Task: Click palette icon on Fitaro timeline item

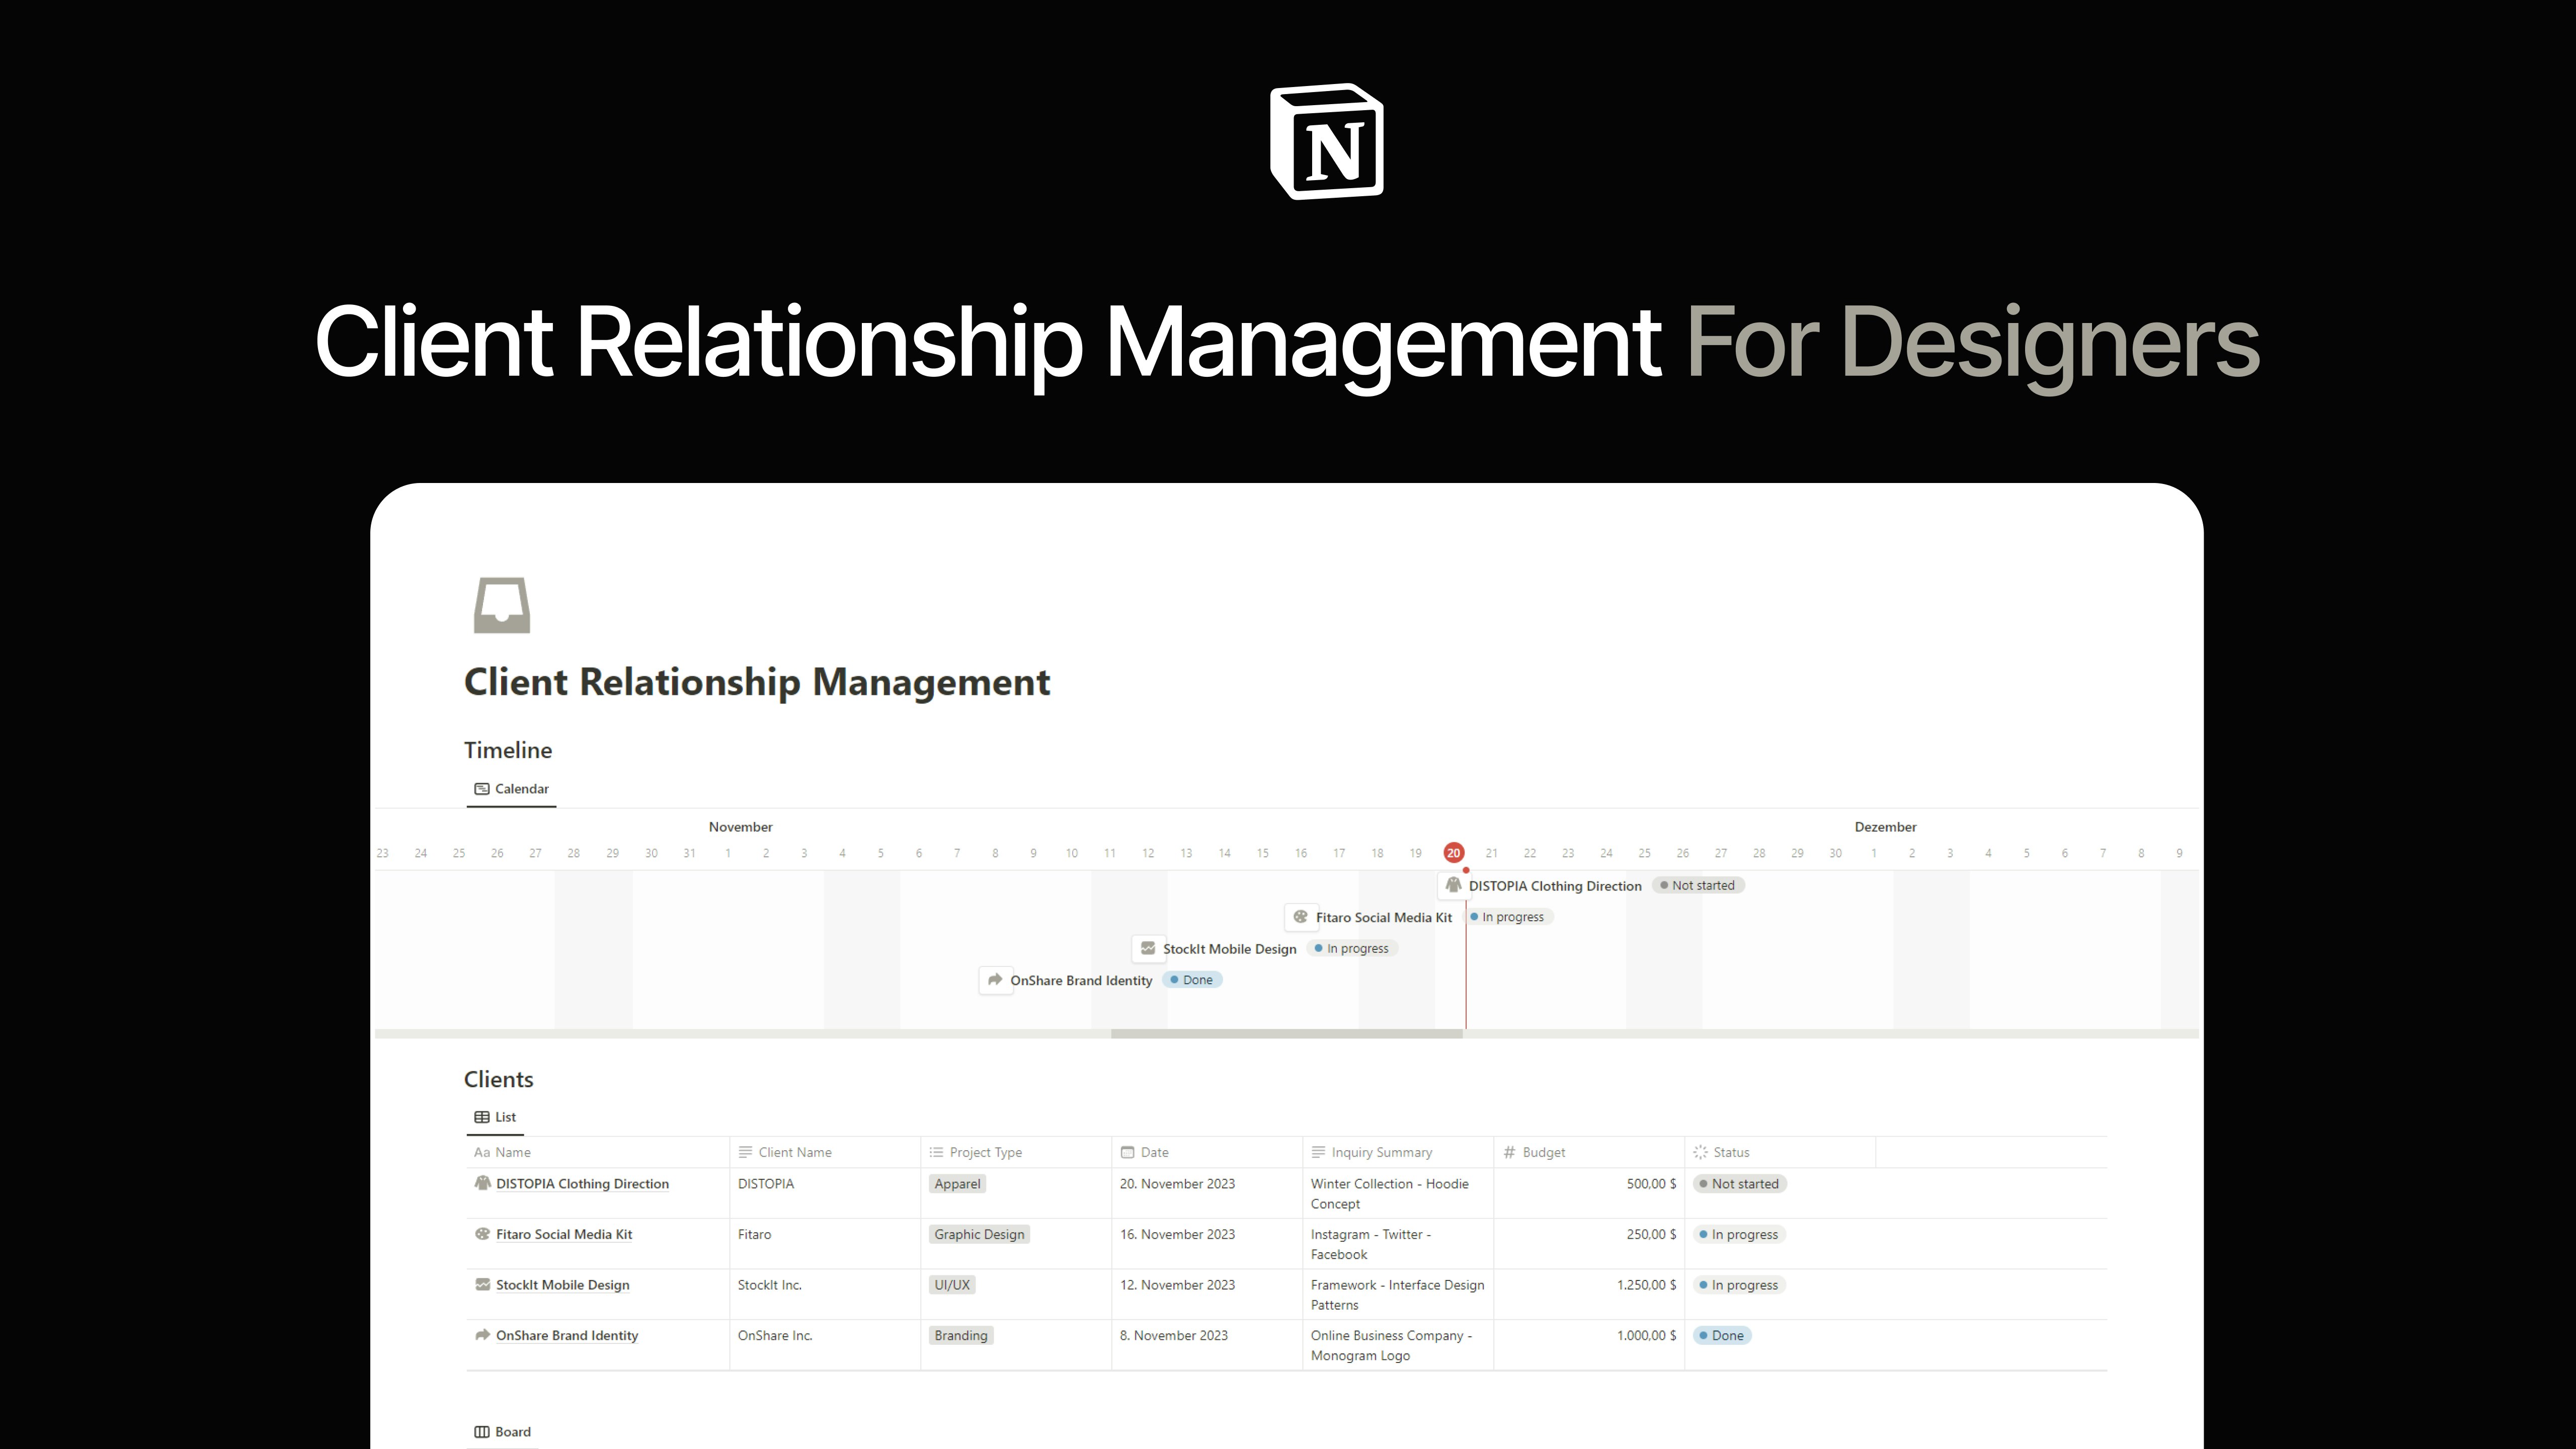Action: [x=1300, y=916]
